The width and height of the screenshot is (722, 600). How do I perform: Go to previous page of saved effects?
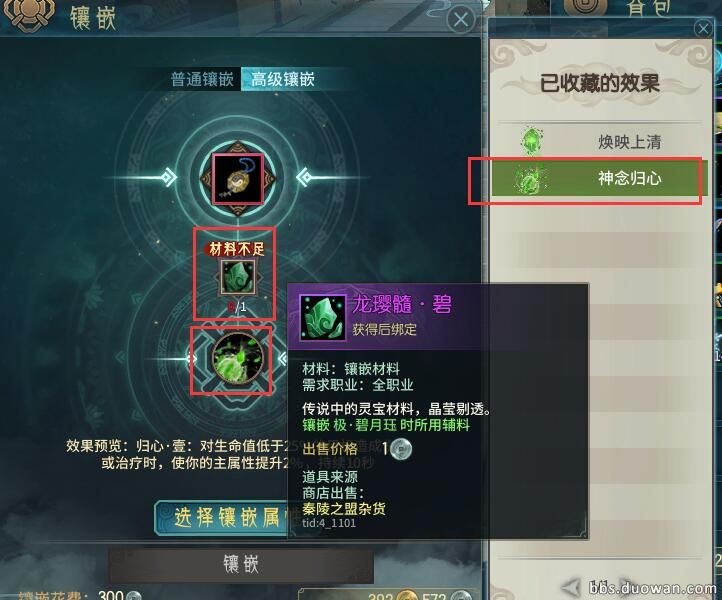[x=571, y=587]
